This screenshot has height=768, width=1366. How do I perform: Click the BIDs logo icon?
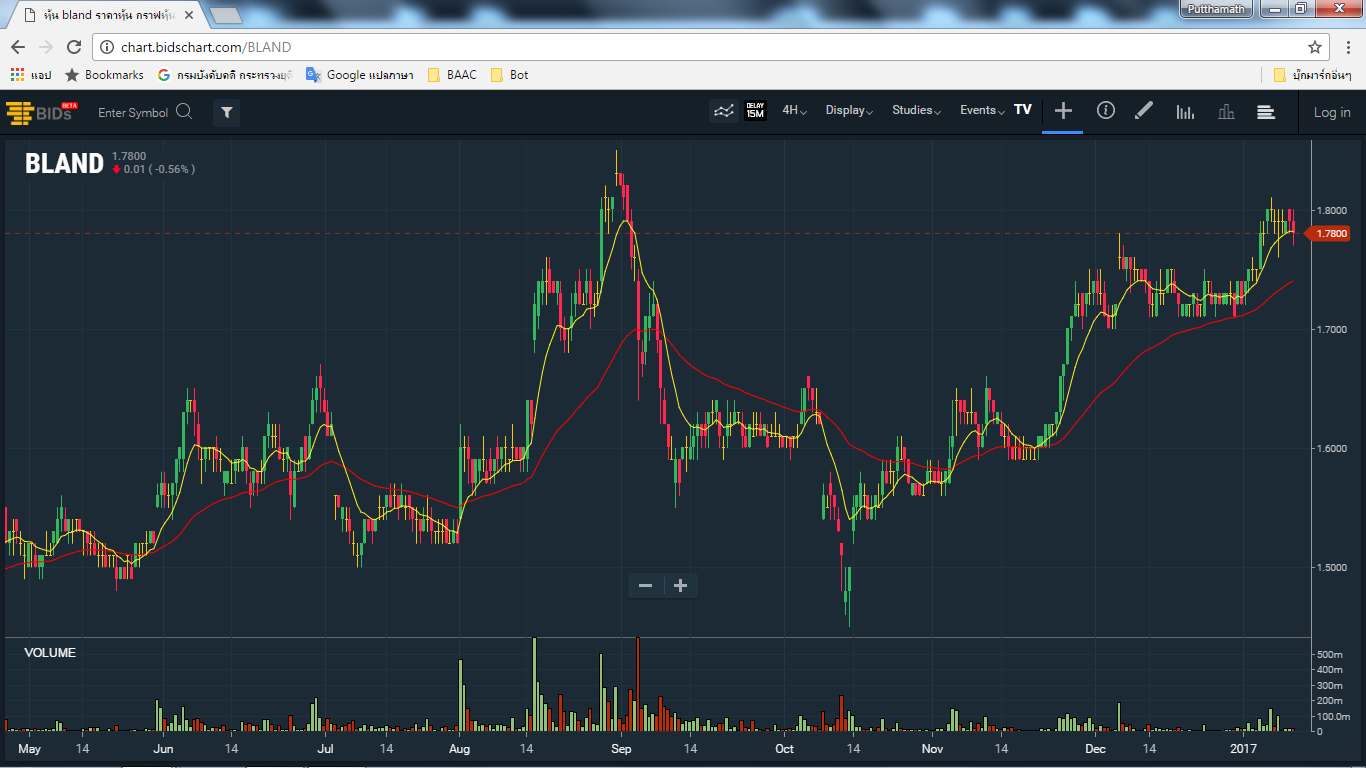(x=40, y=112)
